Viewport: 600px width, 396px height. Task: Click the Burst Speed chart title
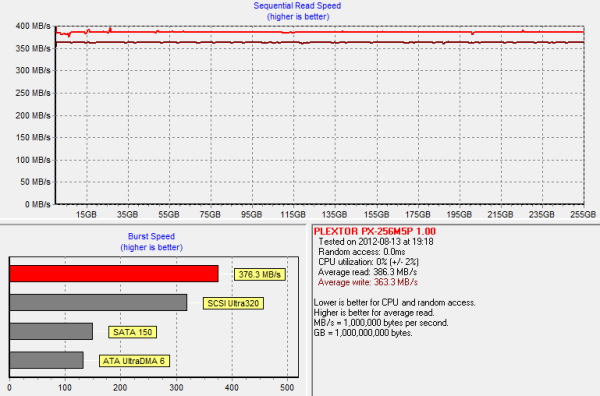[x=152, y=236]
